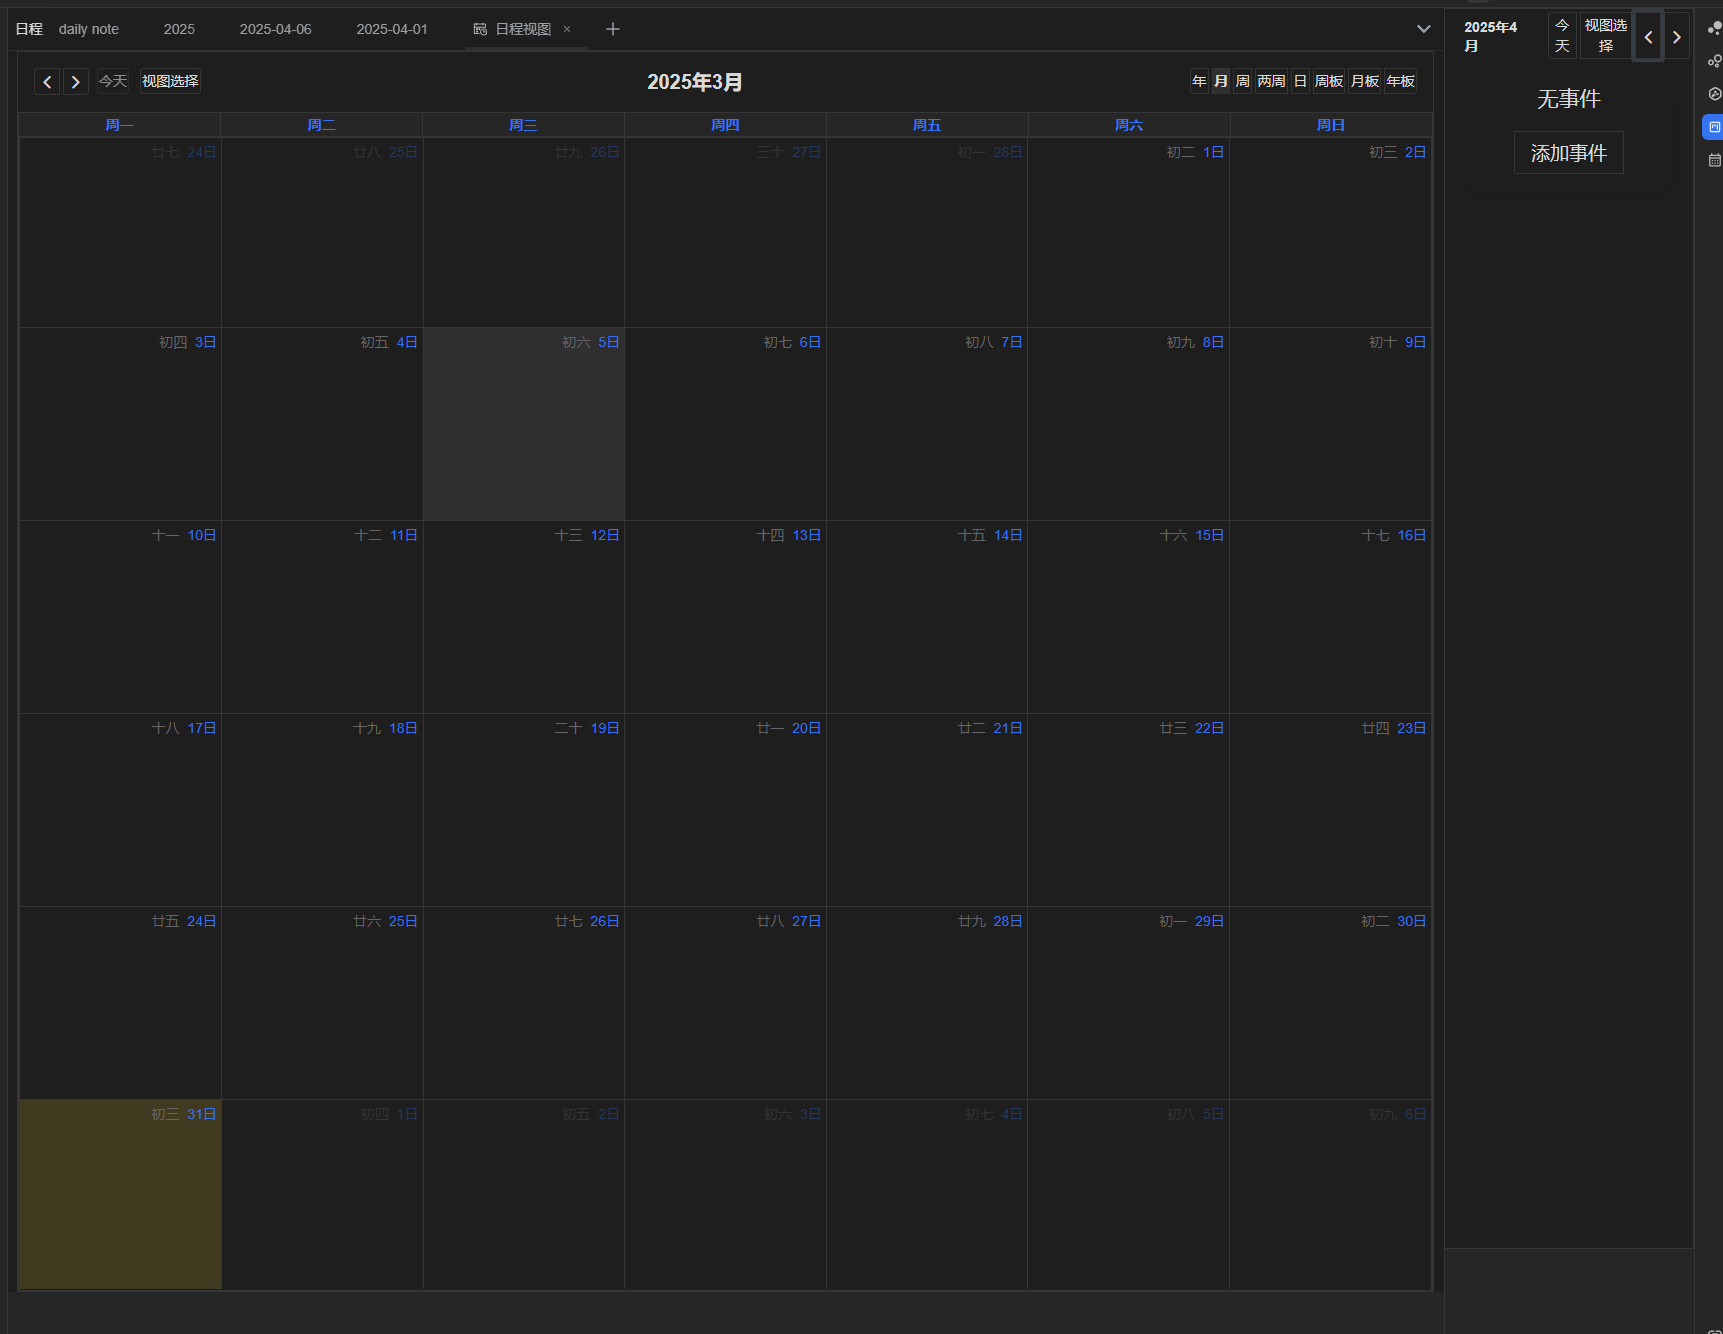Switch to the 2025-04-06 tab
1723x1334 pixels.
[x=275, y=29]
